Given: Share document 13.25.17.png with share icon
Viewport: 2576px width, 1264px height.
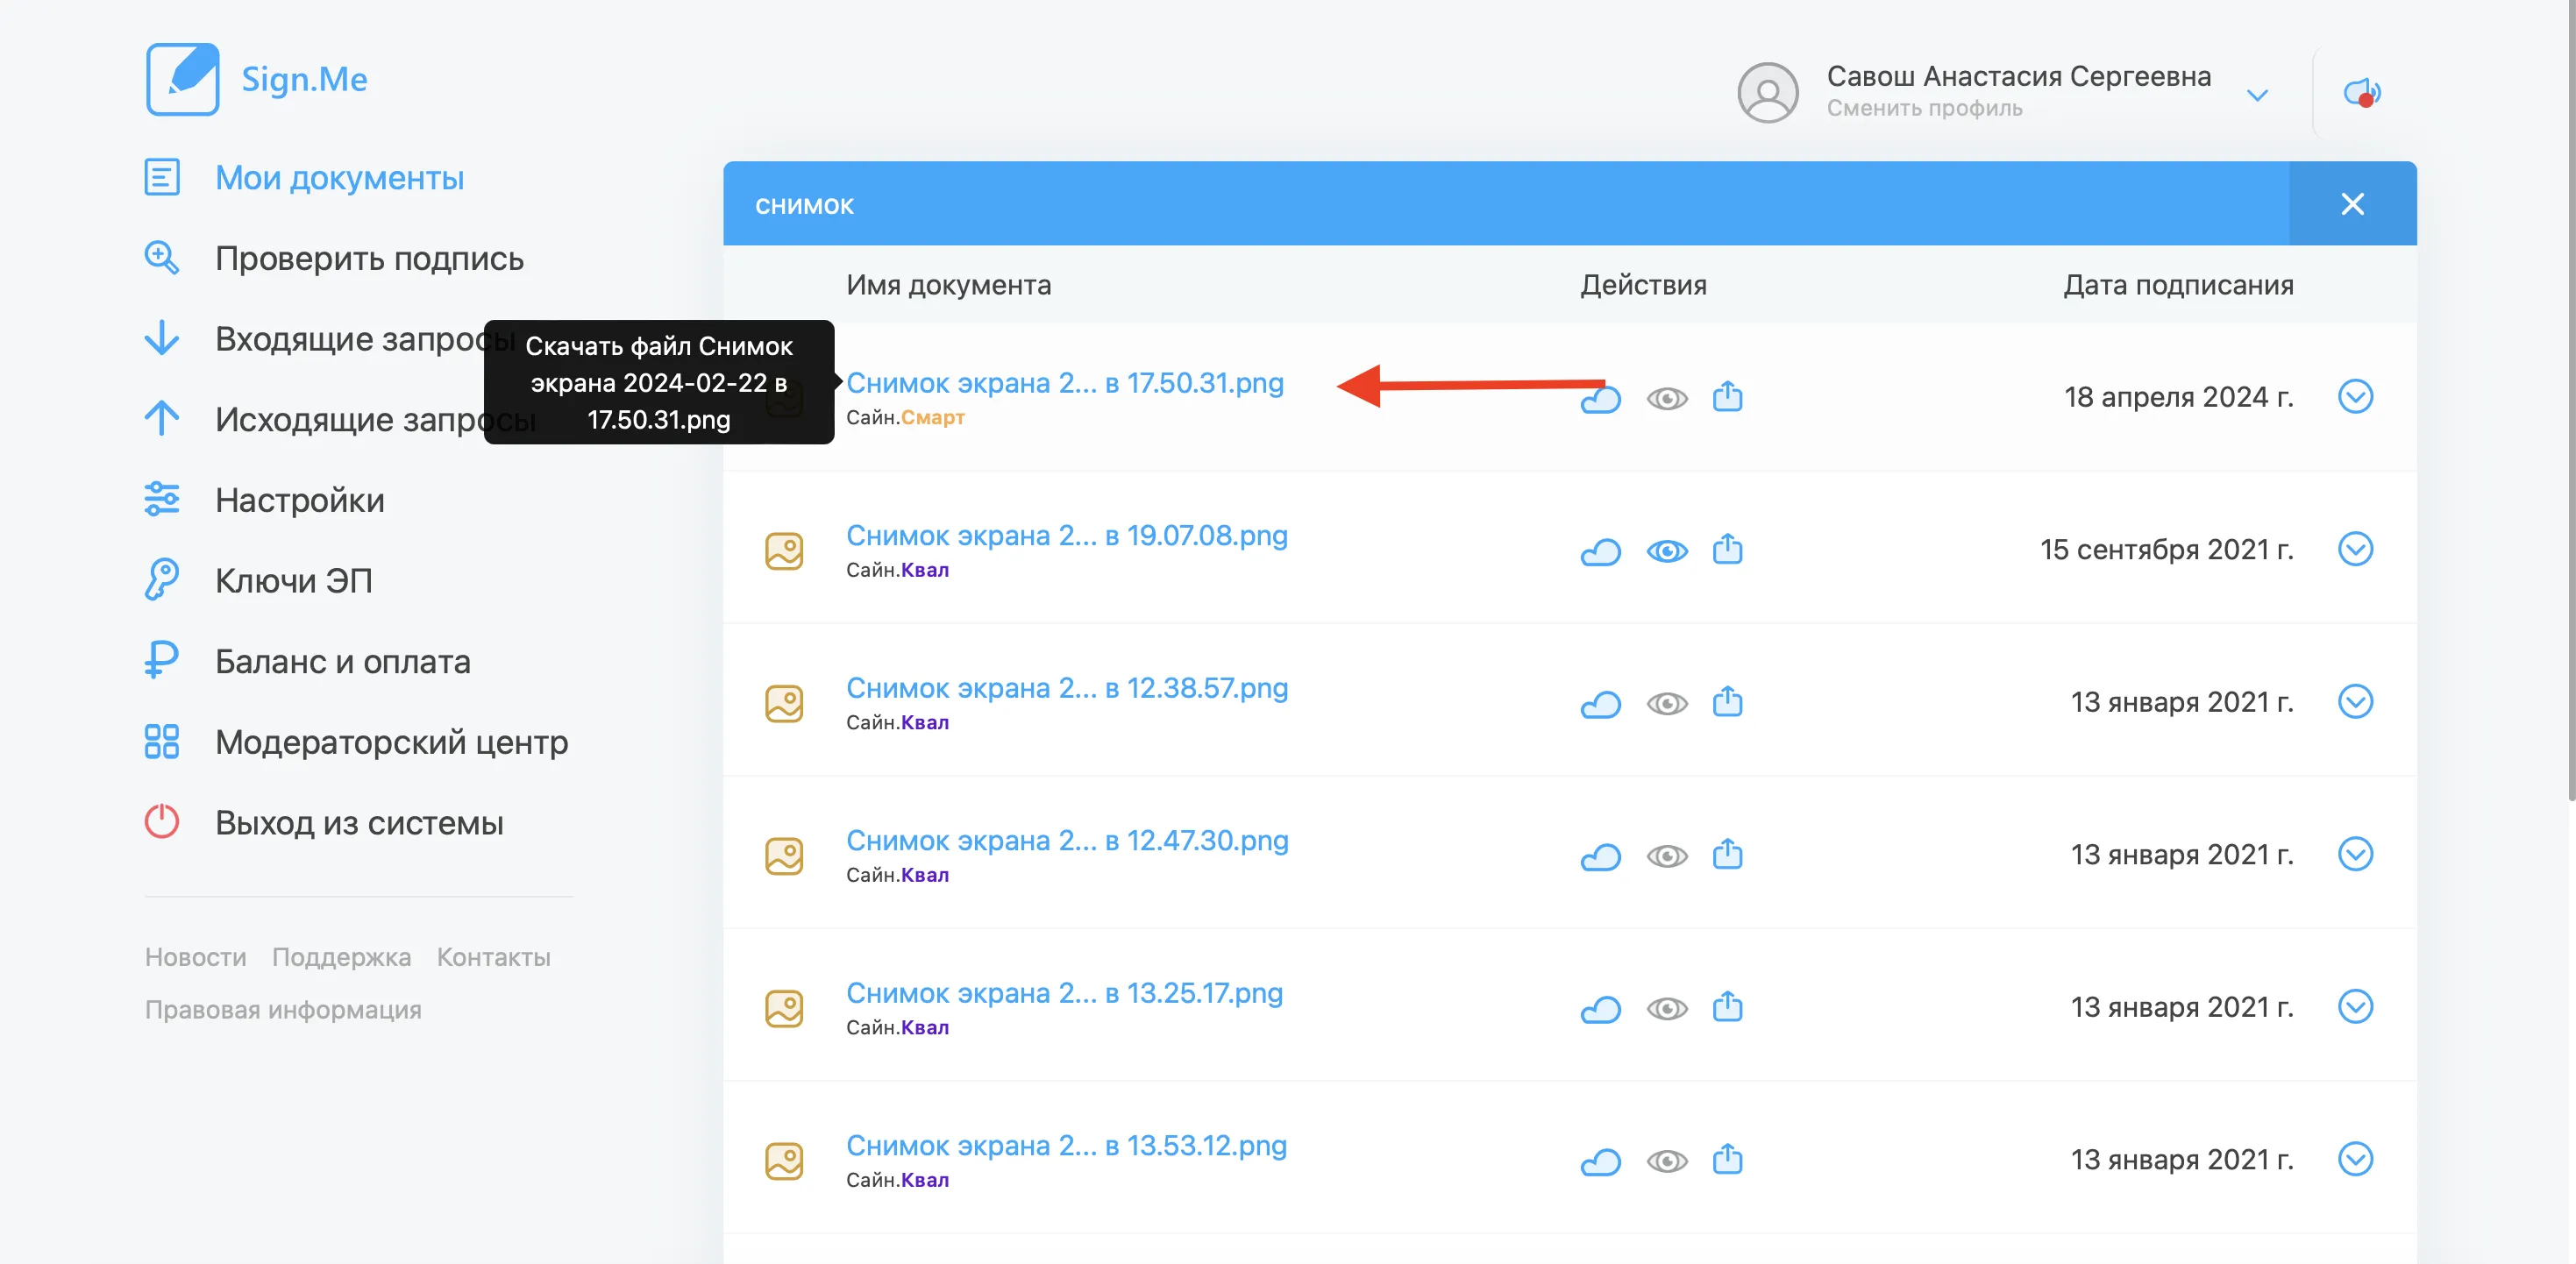Looking at the screenshot, I should (x=1727, y=1006).
